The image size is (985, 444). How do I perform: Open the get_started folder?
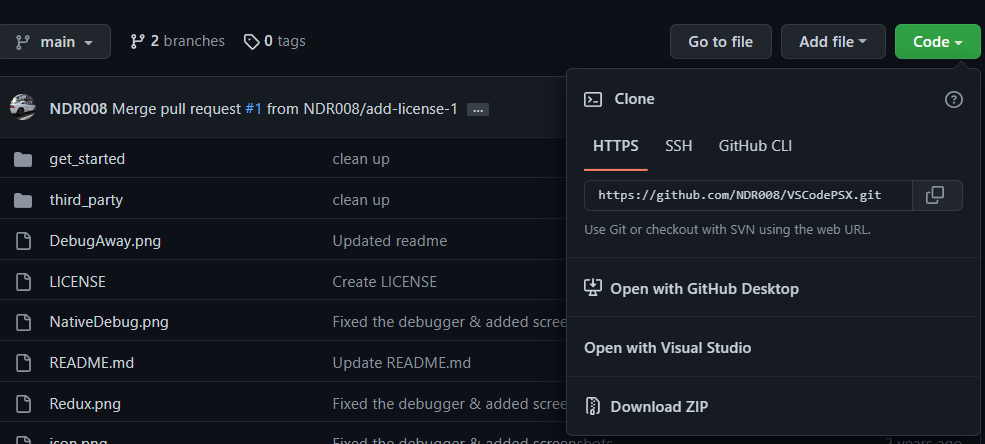[x=87, y=160]
